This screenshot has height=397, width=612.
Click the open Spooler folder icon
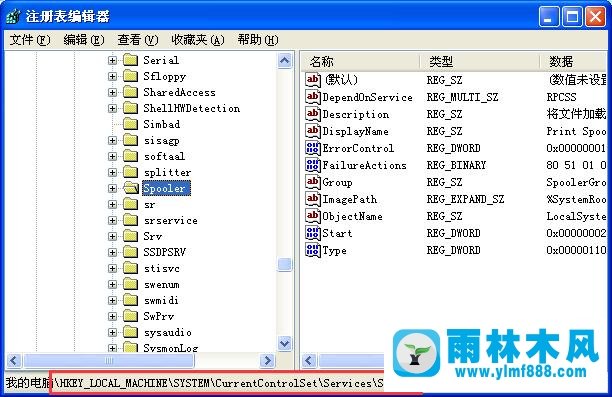tap(131, 188)
